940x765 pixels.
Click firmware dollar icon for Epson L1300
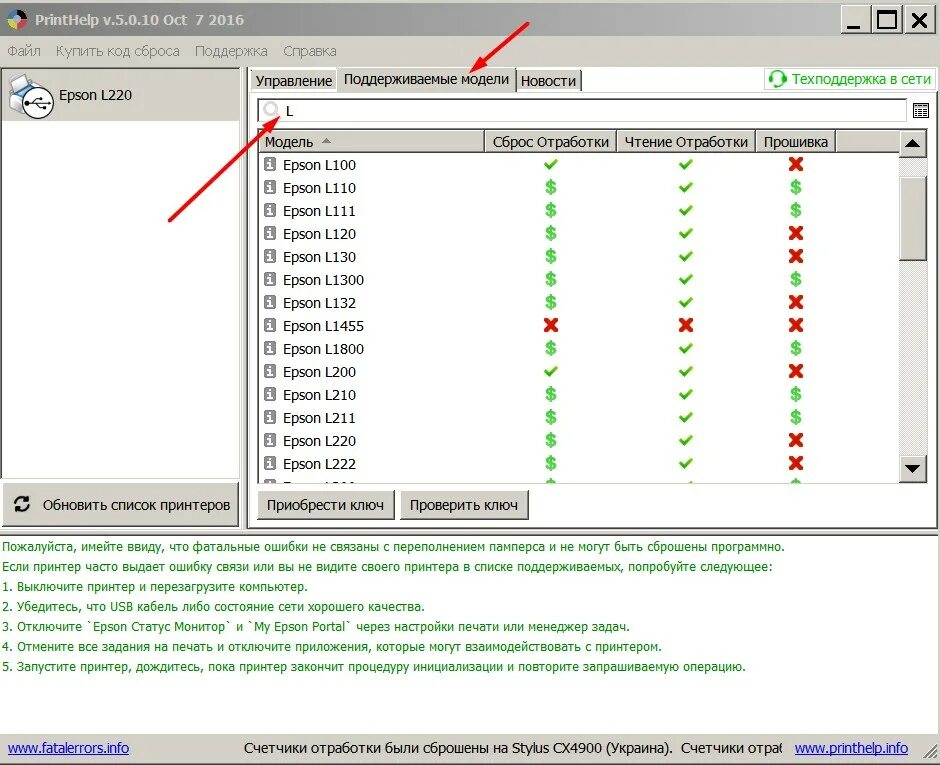[x=796, y=279]
